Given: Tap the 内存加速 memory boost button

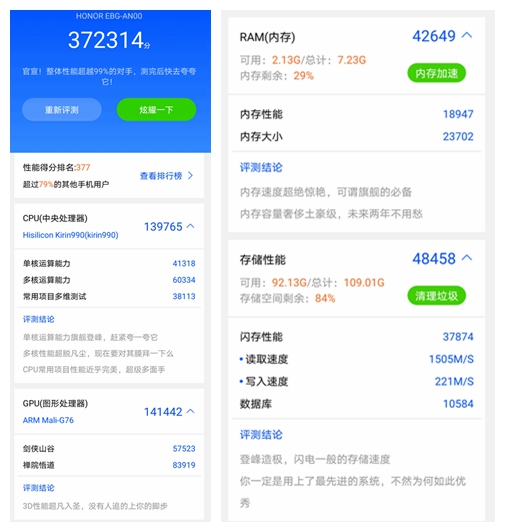Looking at the screenshot, I should click(x=436, y=73).
